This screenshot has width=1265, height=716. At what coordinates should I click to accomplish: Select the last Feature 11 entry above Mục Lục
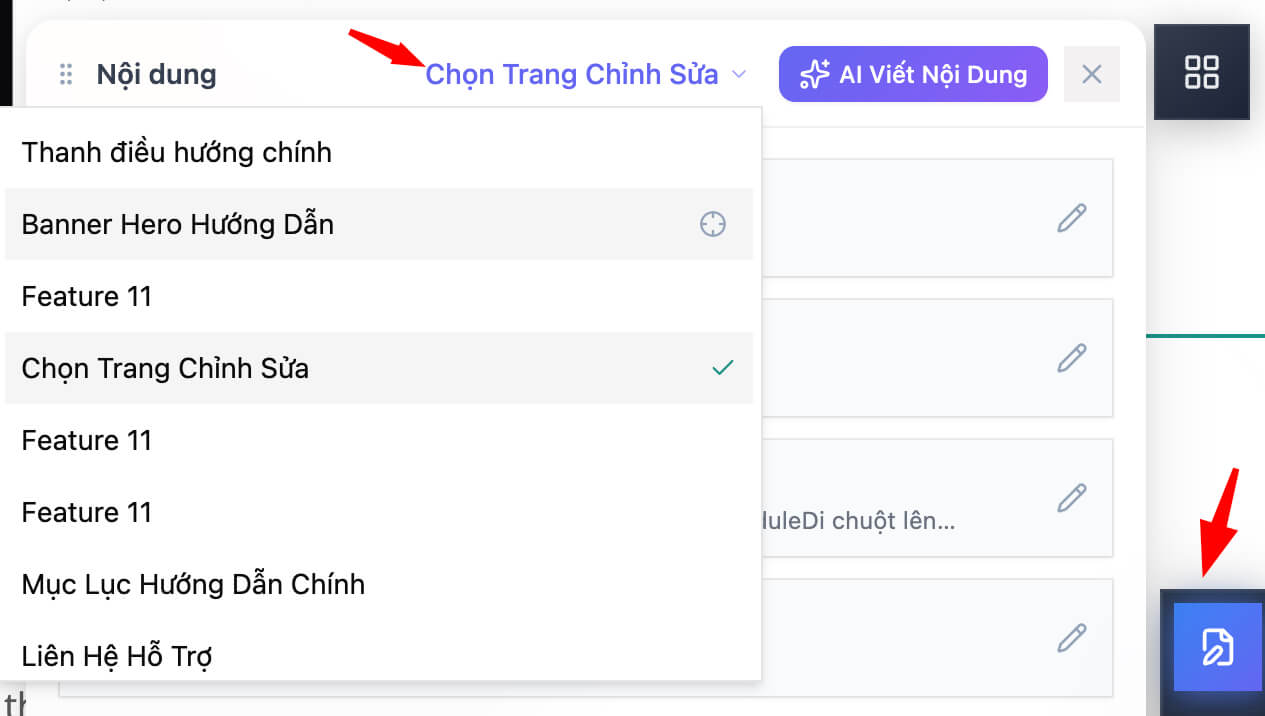pos(379,512)
